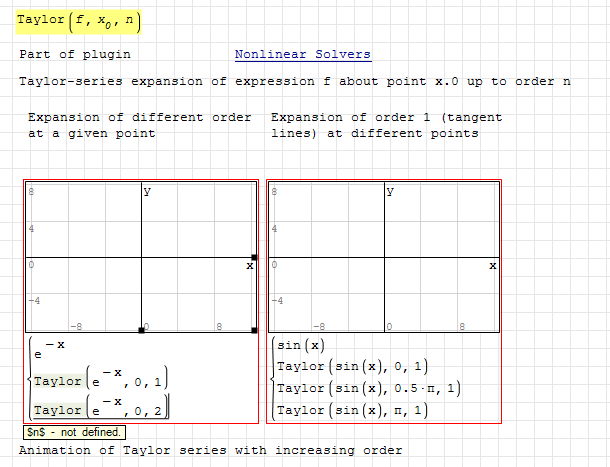The width and height of the screenshot is (610, 467).
Task: Select the 'Animation of Taylor series' text
Action: (x=210, y=451)
